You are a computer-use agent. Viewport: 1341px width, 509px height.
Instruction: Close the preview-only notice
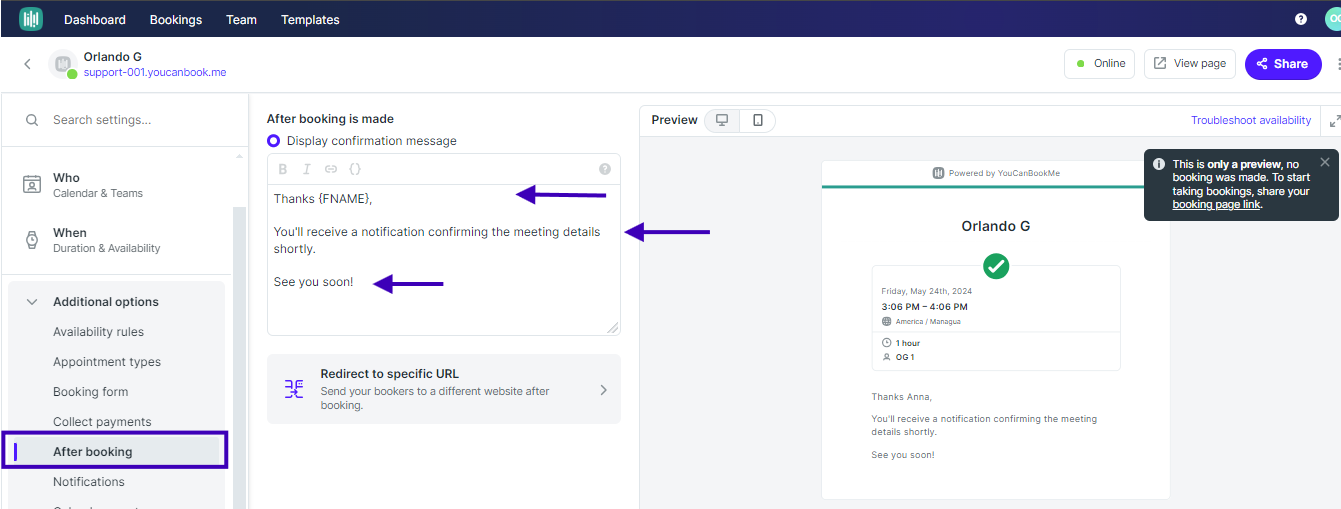1325,162
